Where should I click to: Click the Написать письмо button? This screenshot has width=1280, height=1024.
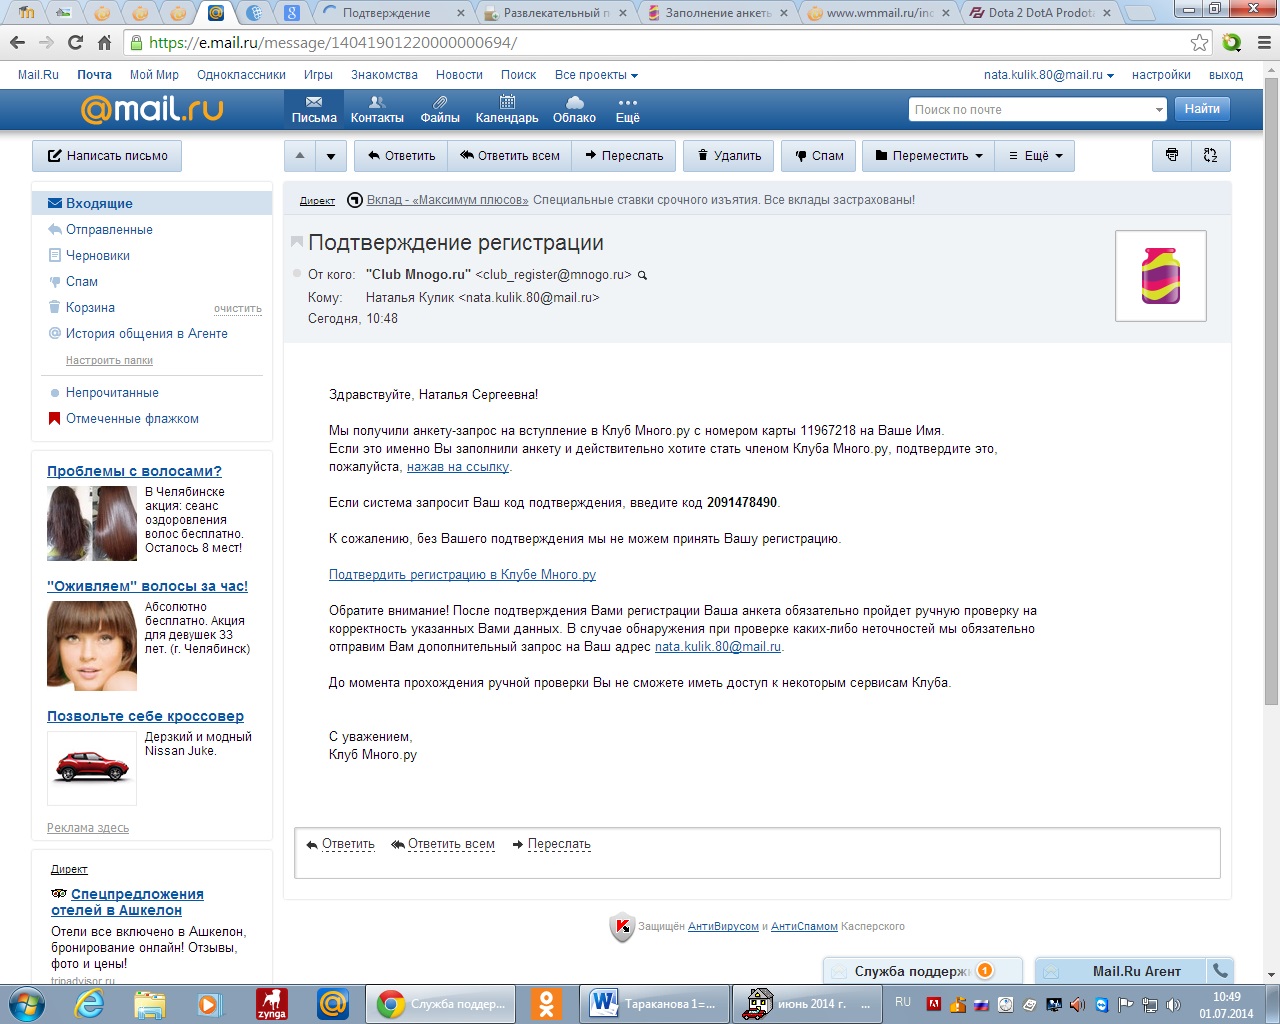tap(107, 156)
